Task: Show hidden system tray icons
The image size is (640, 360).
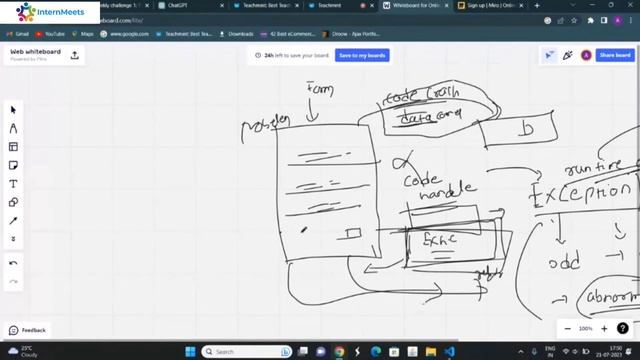Action: (x=521, y=351)
